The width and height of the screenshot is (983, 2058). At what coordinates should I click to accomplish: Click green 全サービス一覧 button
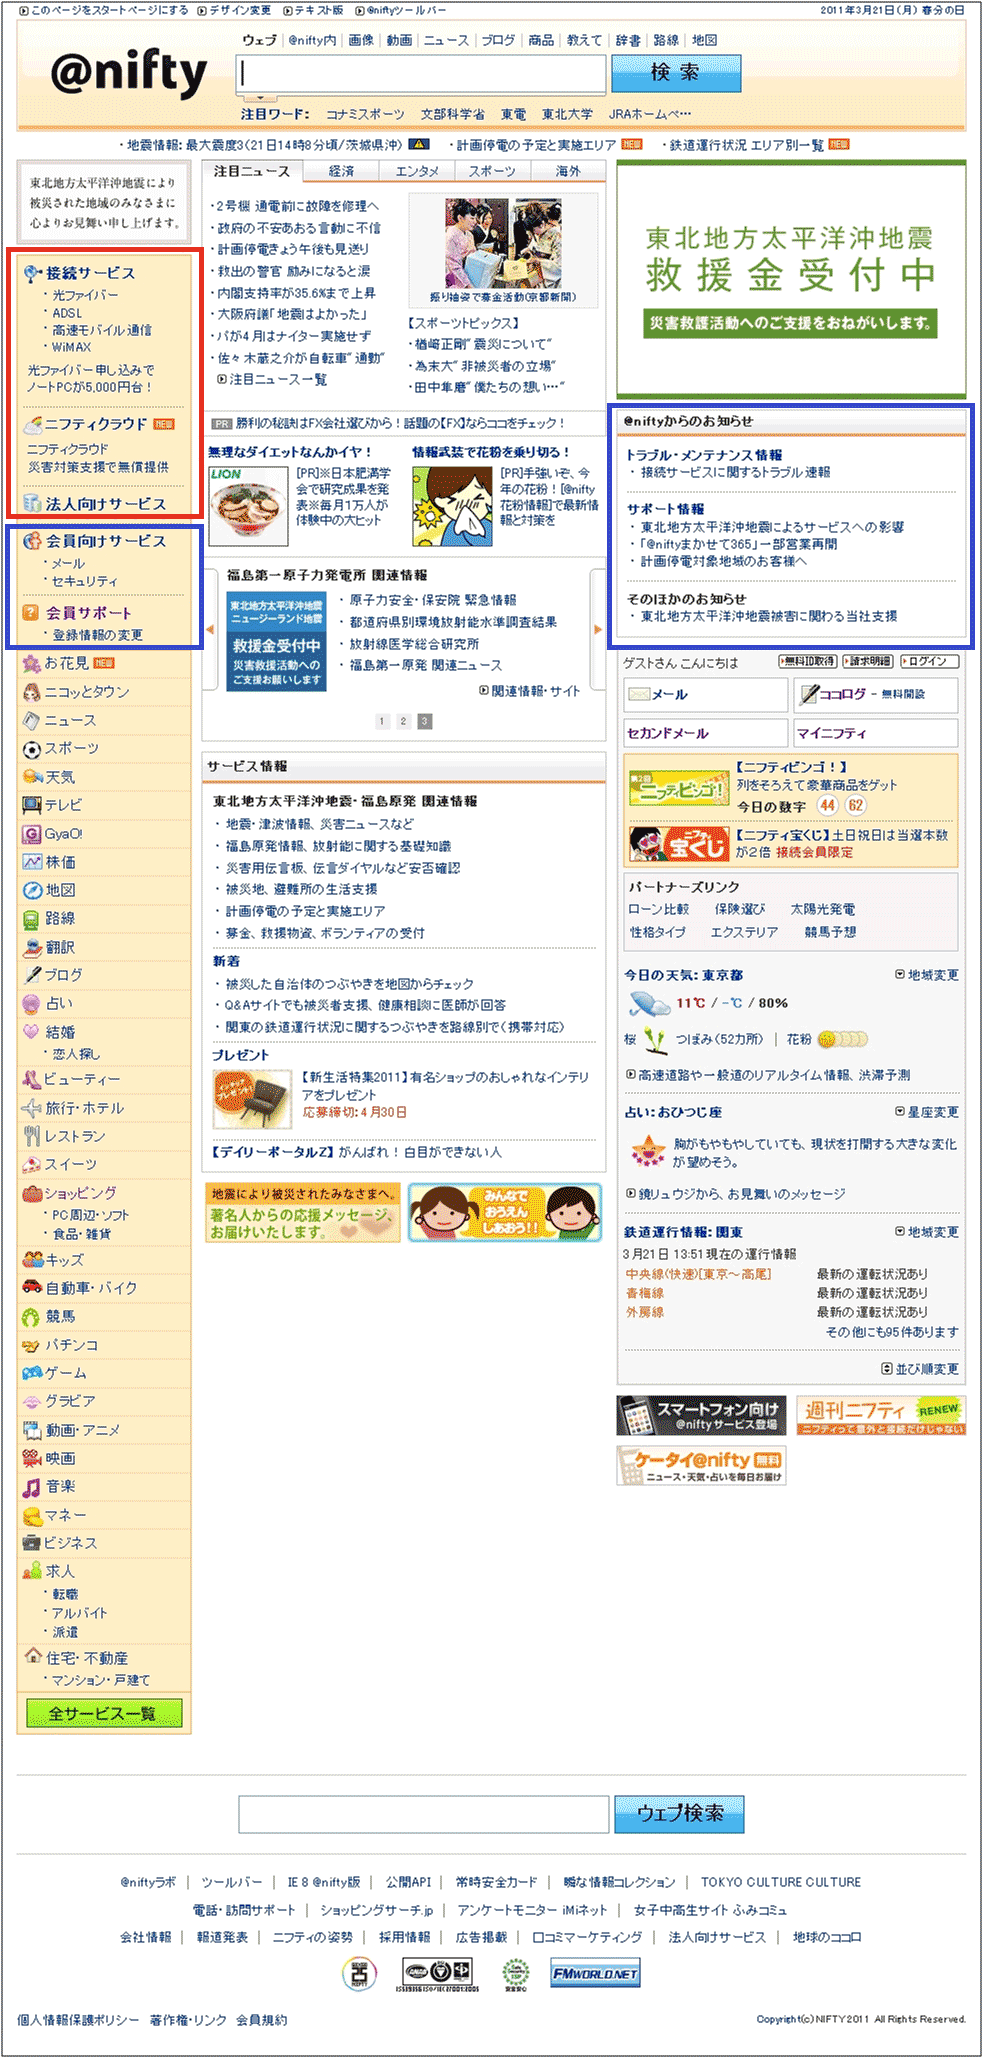tap(104, 1713)
